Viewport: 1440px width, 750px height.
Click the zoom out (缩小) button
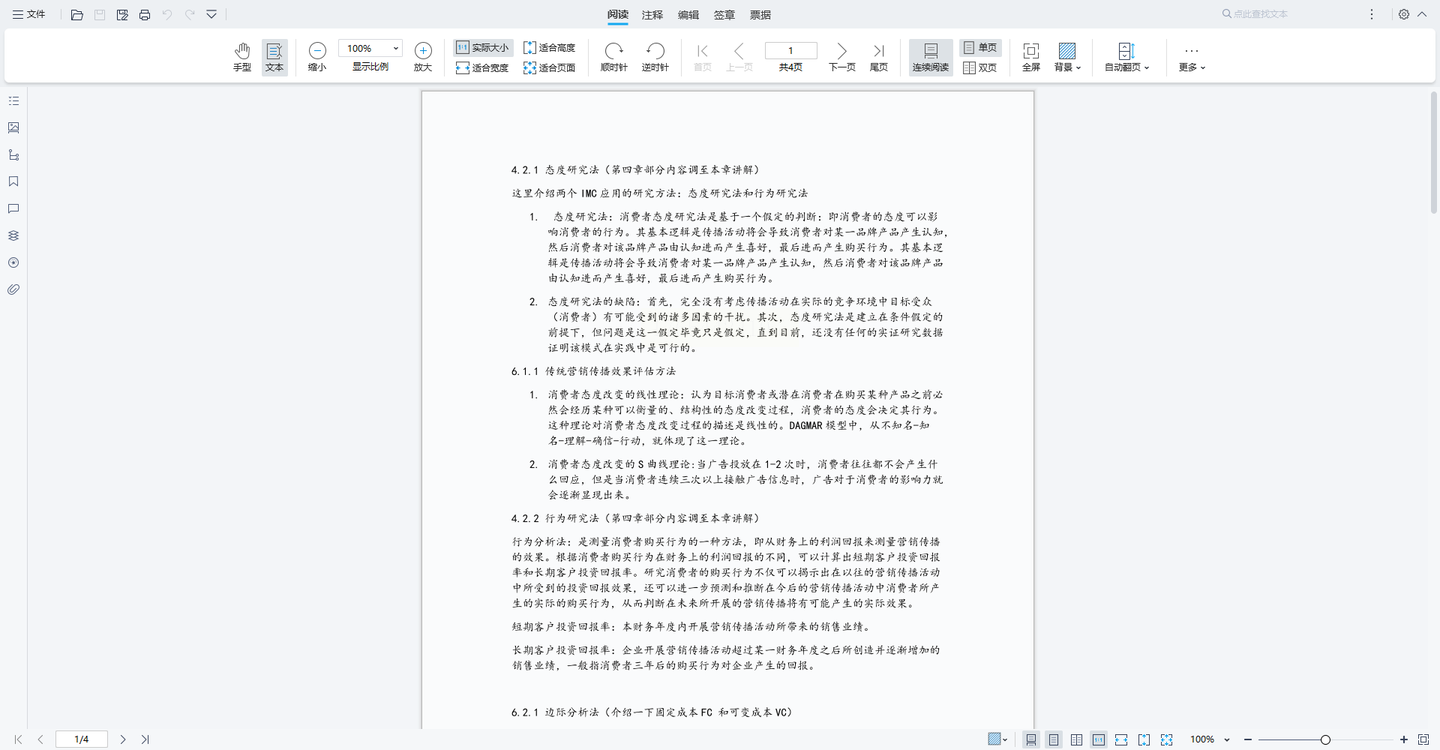317,58
